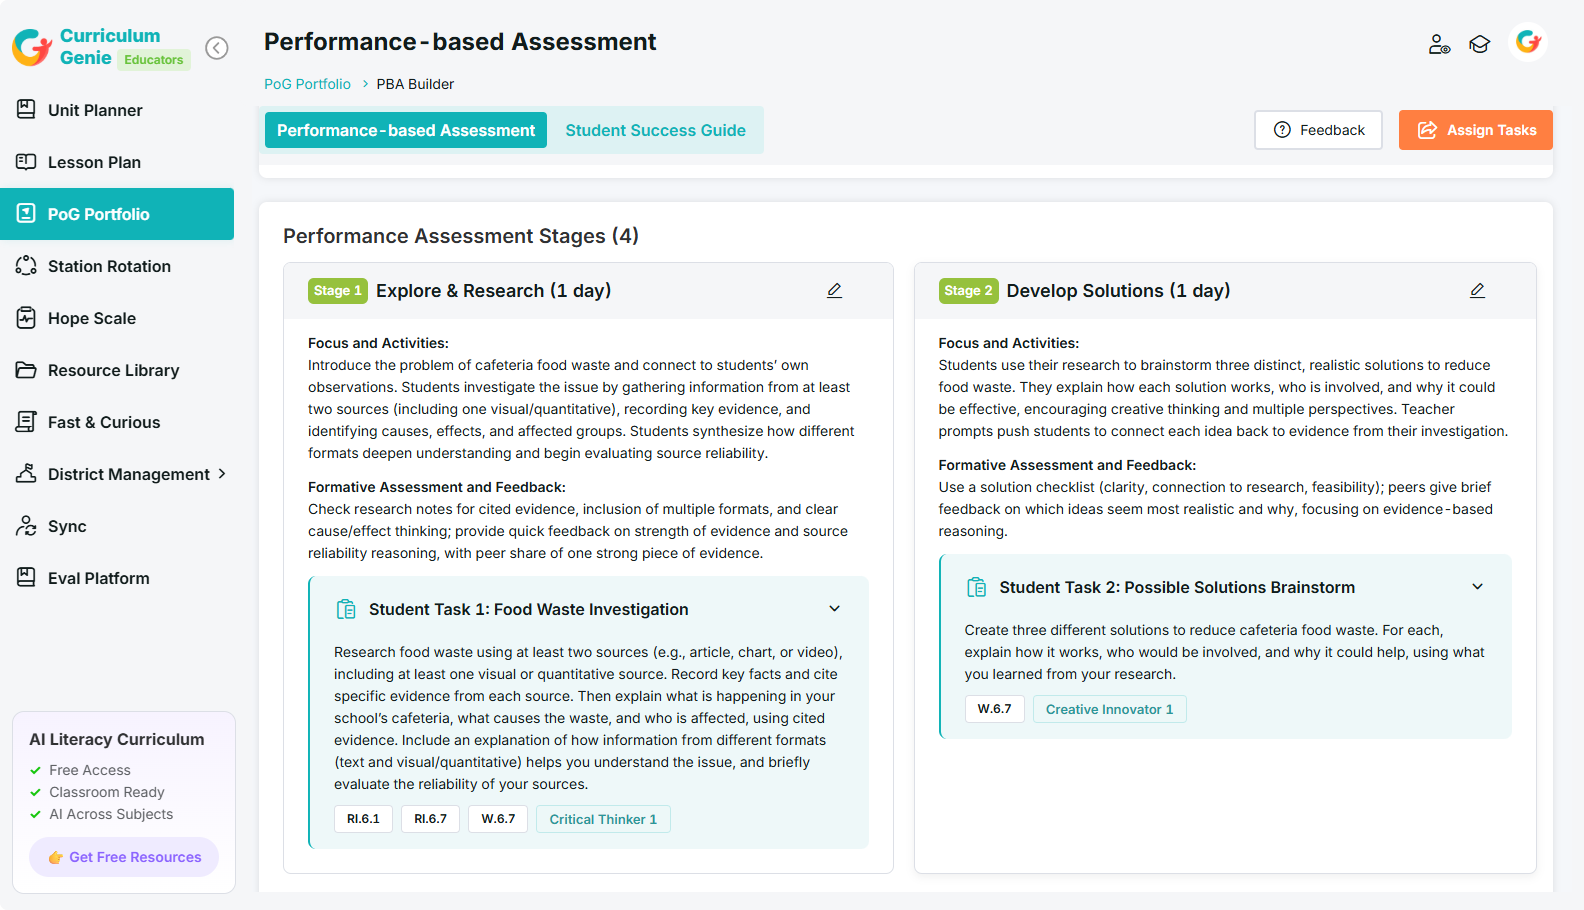The width and height of the screenshot is (1584, 910).
Task: Click the 'AI Across Subjects' list entry
Action: (111, 814)
